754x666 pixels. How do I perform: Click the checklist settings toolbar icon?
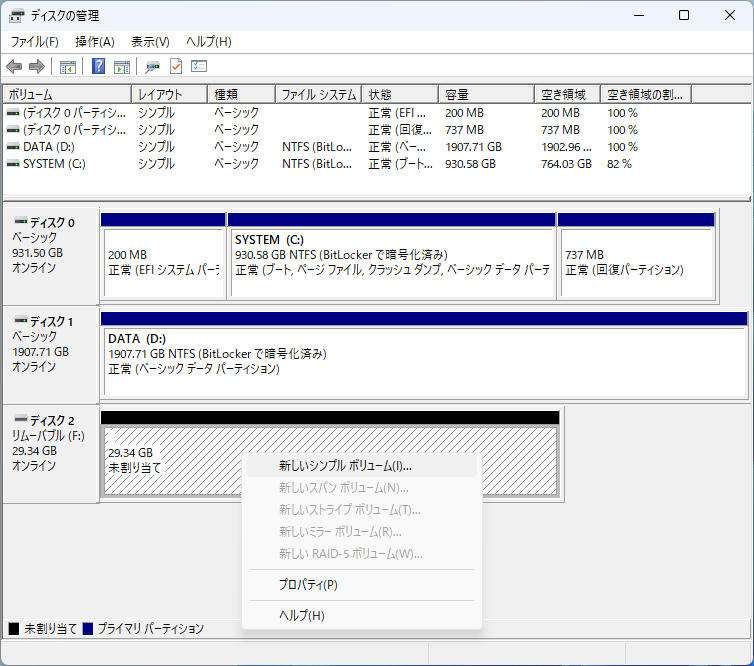click(x=199, y=67)
